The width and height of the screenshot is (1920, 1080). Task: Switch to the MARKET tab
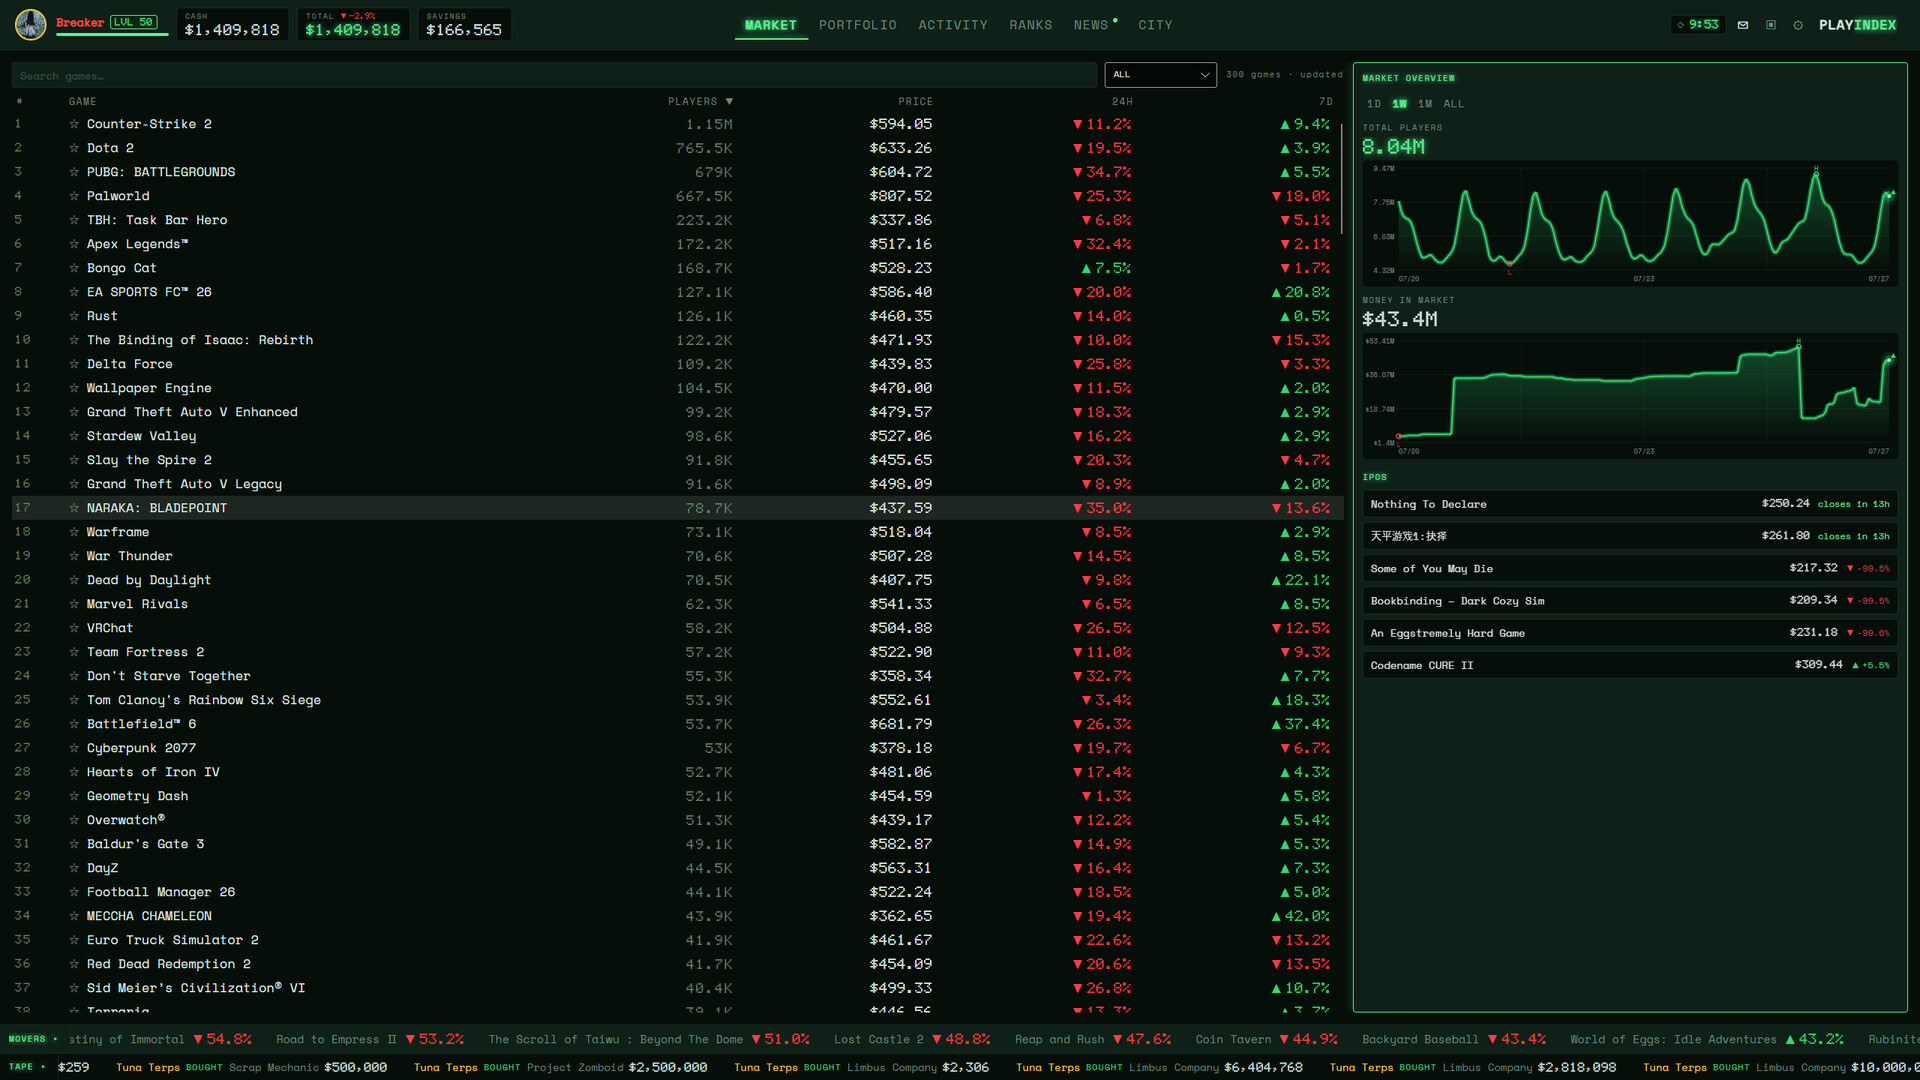[771, 25]
